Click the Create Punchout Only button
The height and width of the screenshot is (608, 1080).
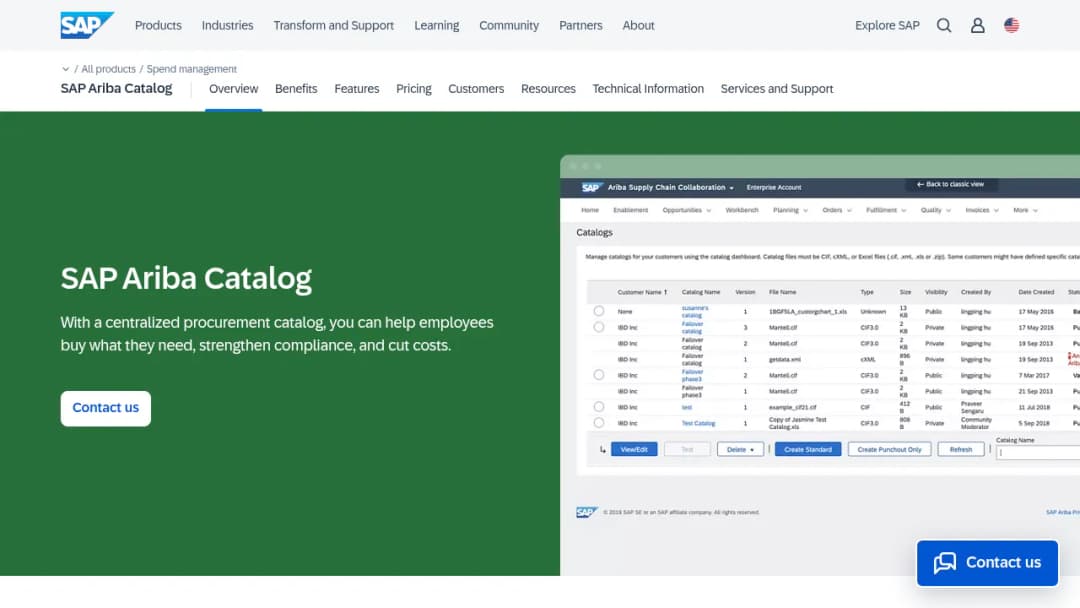[x=889, y=450]
